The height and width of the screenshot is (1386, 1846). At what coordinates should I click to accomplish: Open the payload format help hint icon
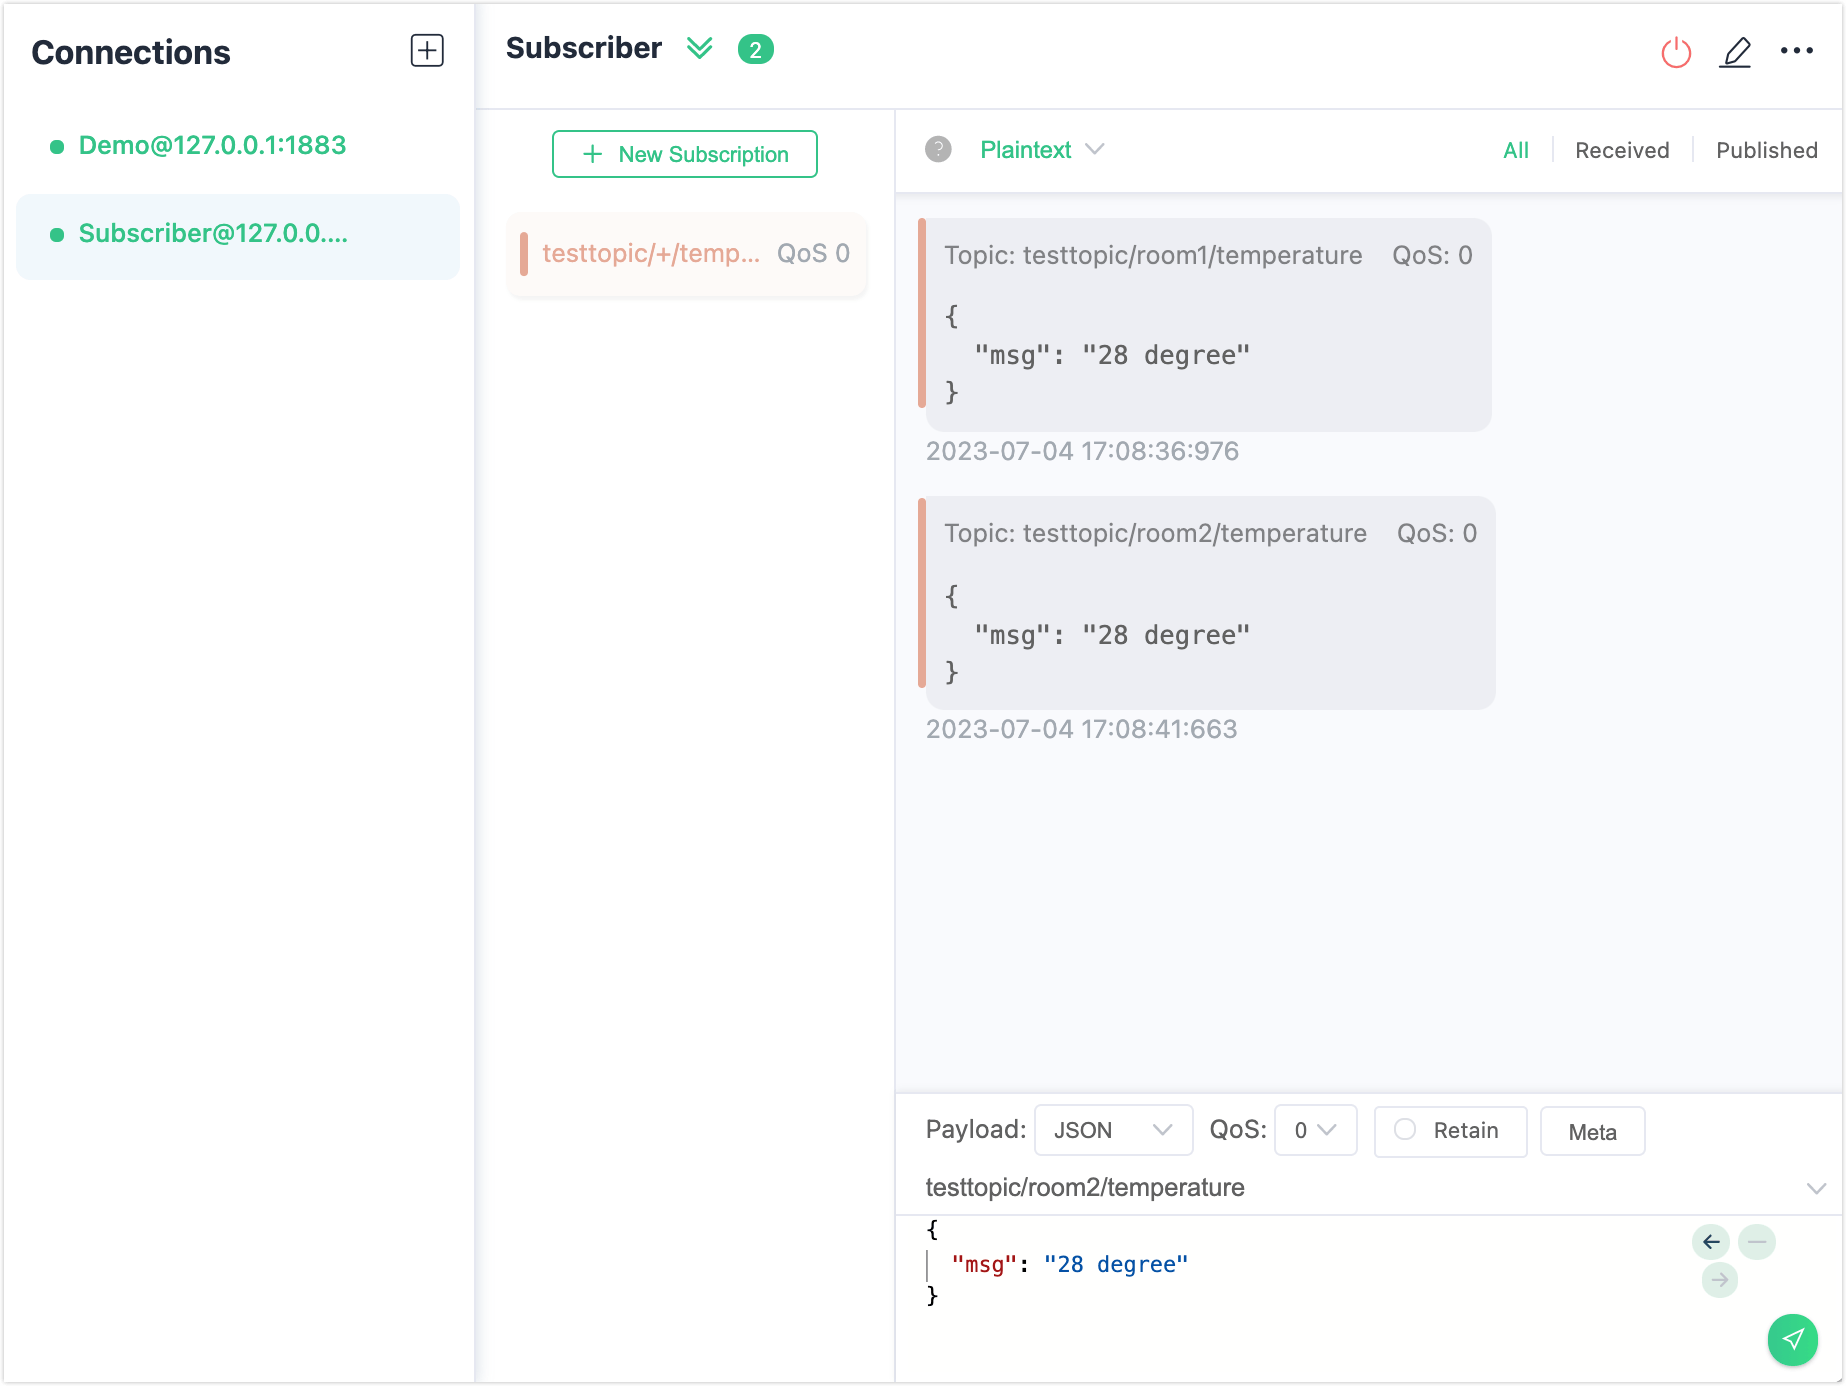click(938, 149)
